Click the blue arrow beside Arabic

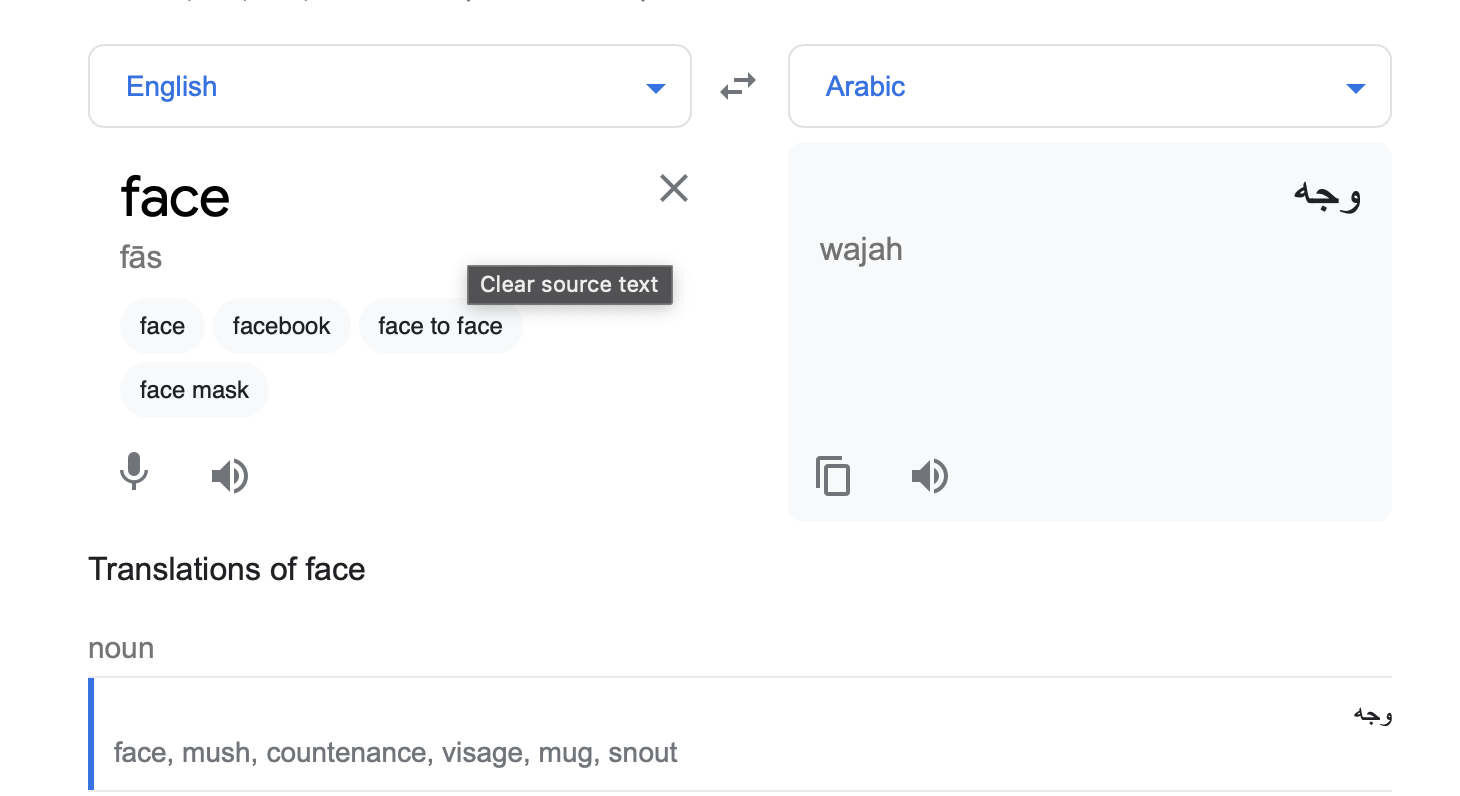click(1356, 89)
